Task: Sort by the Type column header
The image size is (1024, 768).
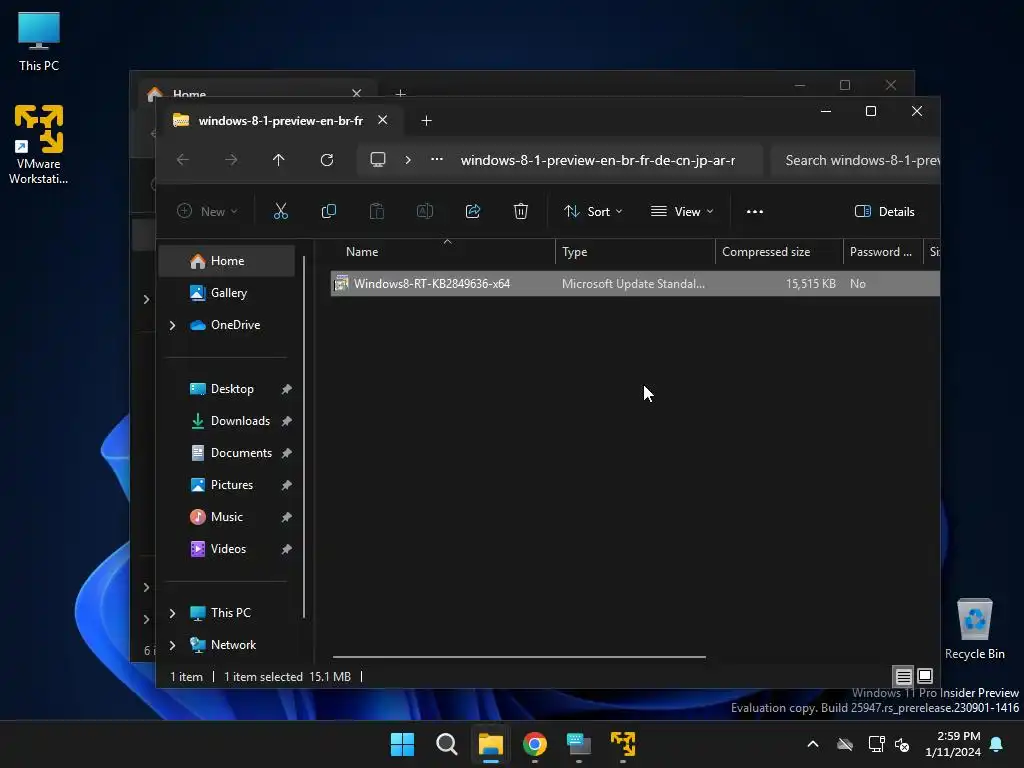Action: point(635,251)
